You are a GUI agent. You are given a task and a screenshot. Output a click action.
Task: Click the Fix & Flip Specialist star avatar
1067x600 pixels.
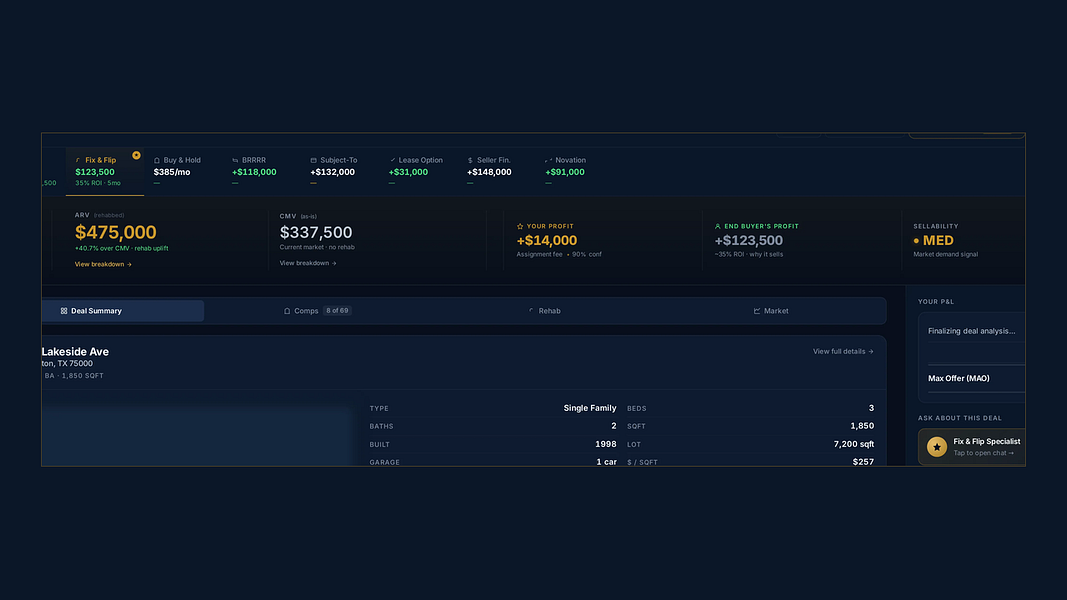click(937, 447)
